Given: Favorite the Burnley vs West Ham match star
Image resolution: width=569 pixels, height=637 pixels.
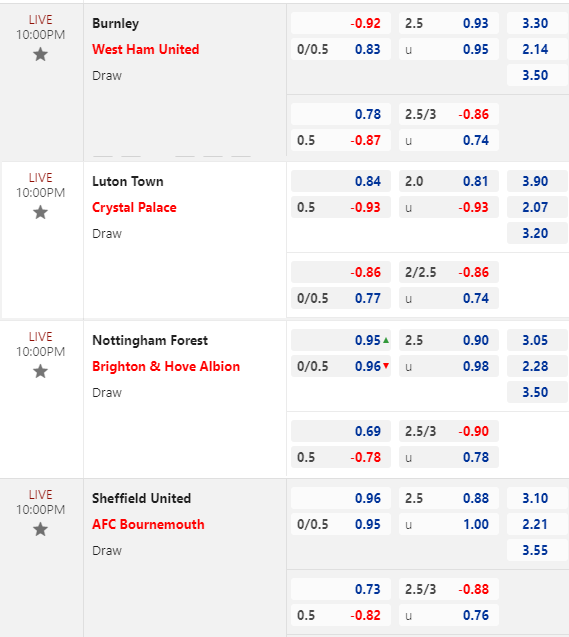Looking at the screenshot, I should 40,54.
